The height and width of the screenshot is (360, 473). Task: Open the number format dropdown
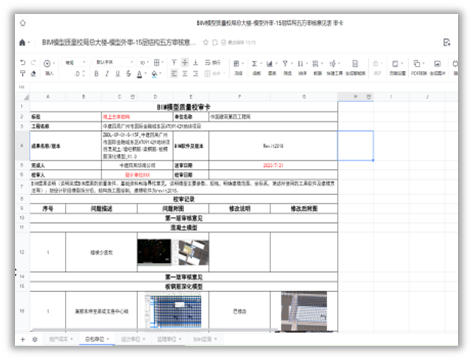tap(75, 63)
